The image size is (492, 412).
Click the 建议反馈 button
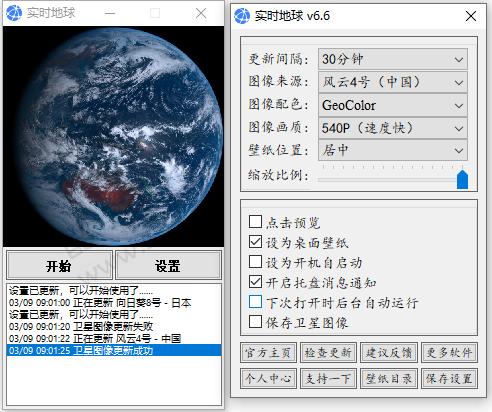click(x=389, y=352)
